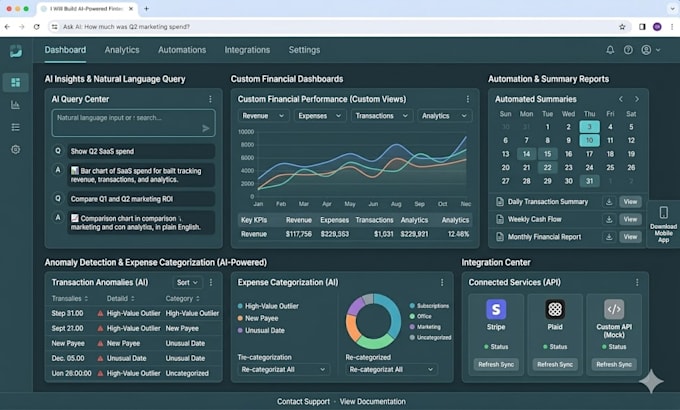This screenshot has height=410, width=680.
Task: Sort by the Detaild column
Action: [x=121, y=298]
